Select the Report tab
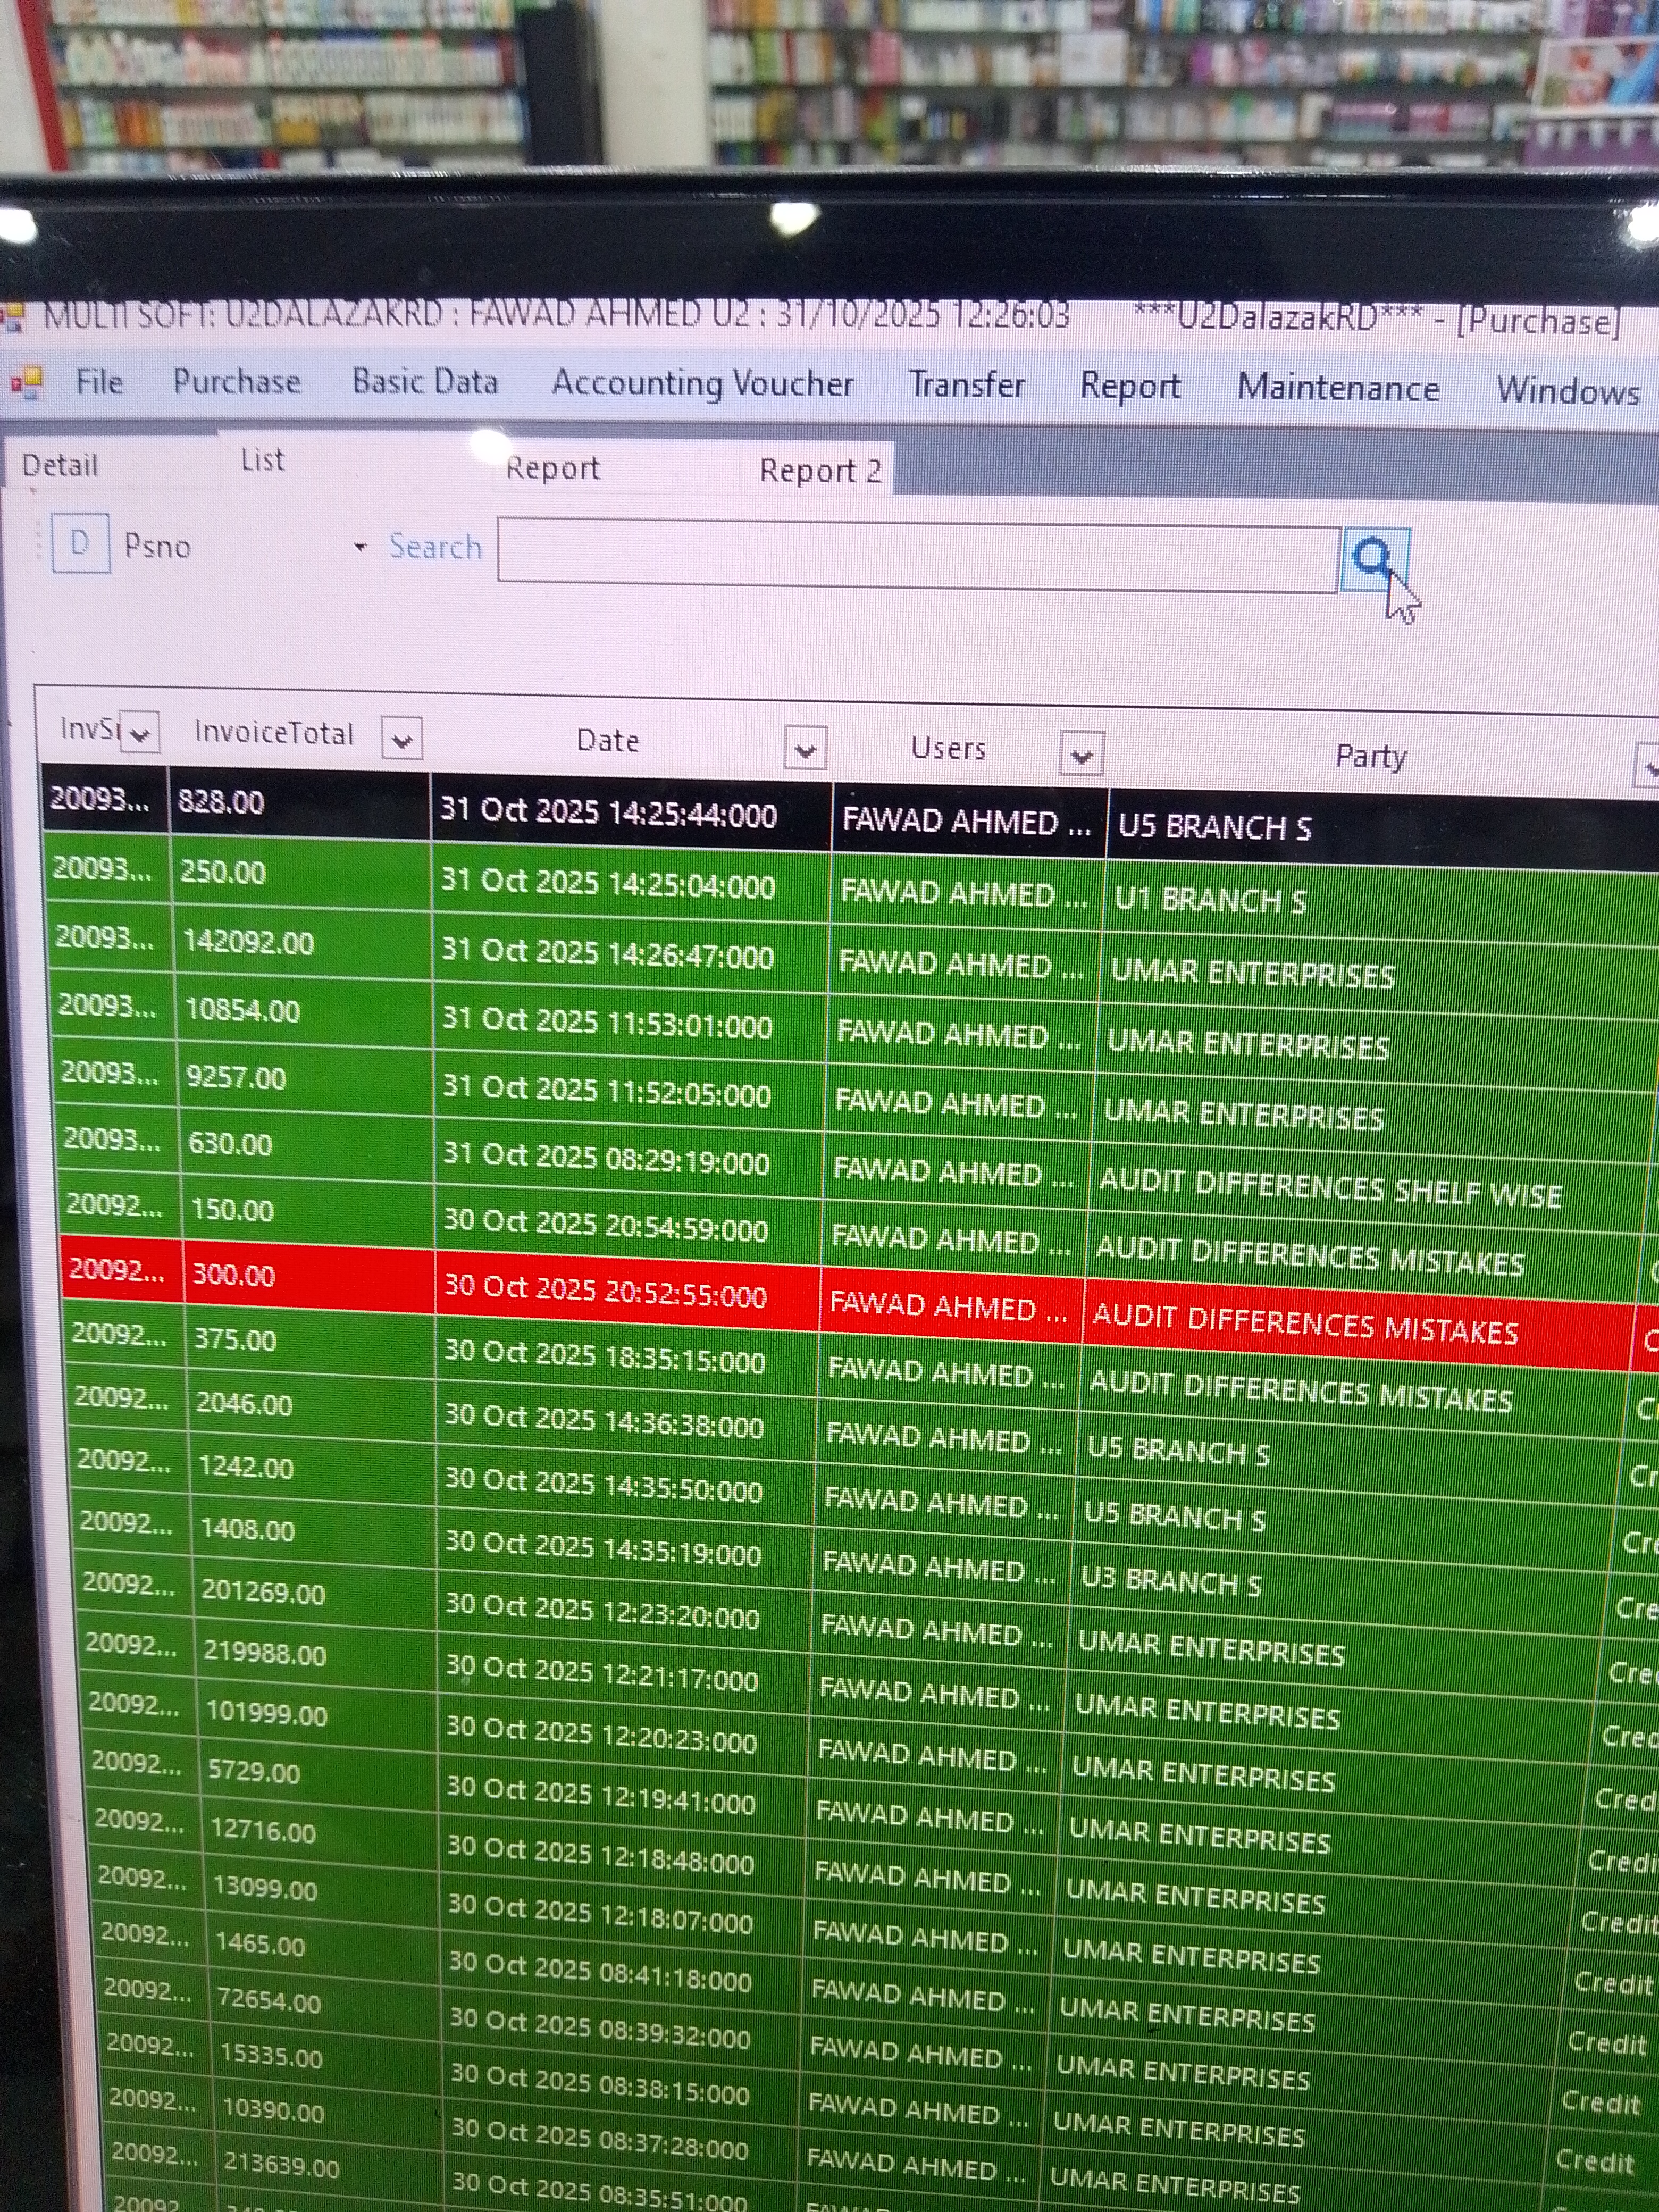Image resolution: width=1659 pixels, height=2212 pixels. pos(552,468)
